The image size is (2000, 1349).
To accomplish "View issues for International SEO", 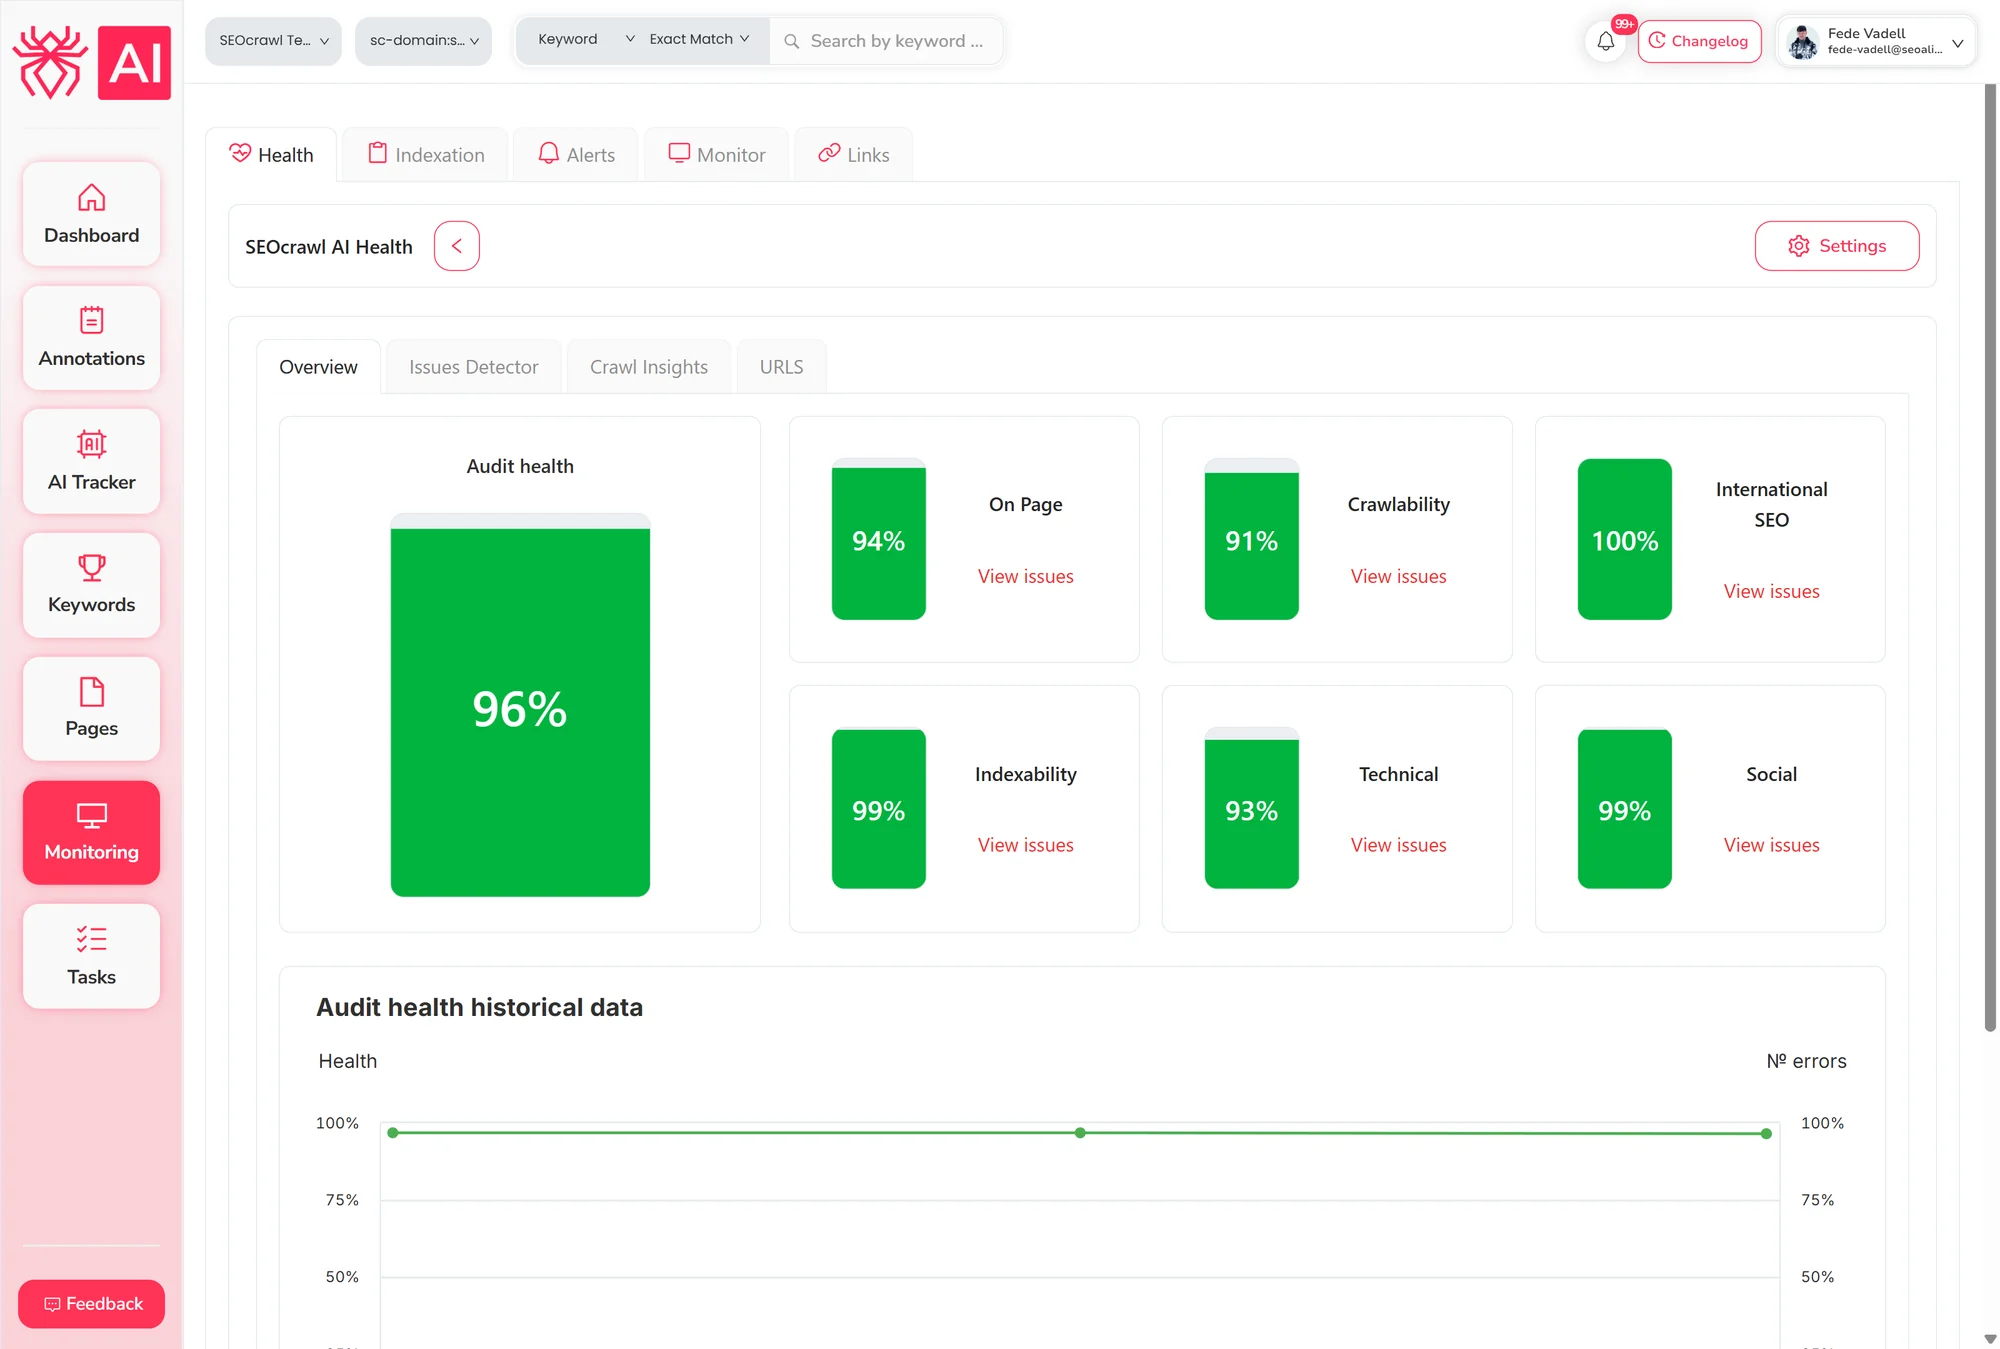I will click(1771, 592).
